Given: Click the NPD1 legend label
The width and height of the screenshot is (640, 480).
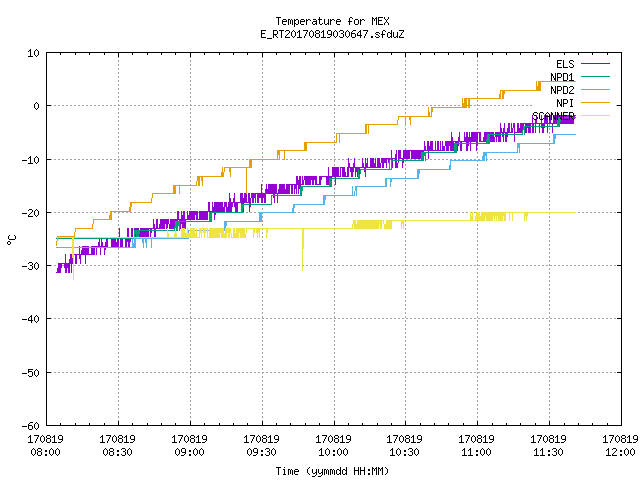Looking at the screenshot, I should (562, 77).
